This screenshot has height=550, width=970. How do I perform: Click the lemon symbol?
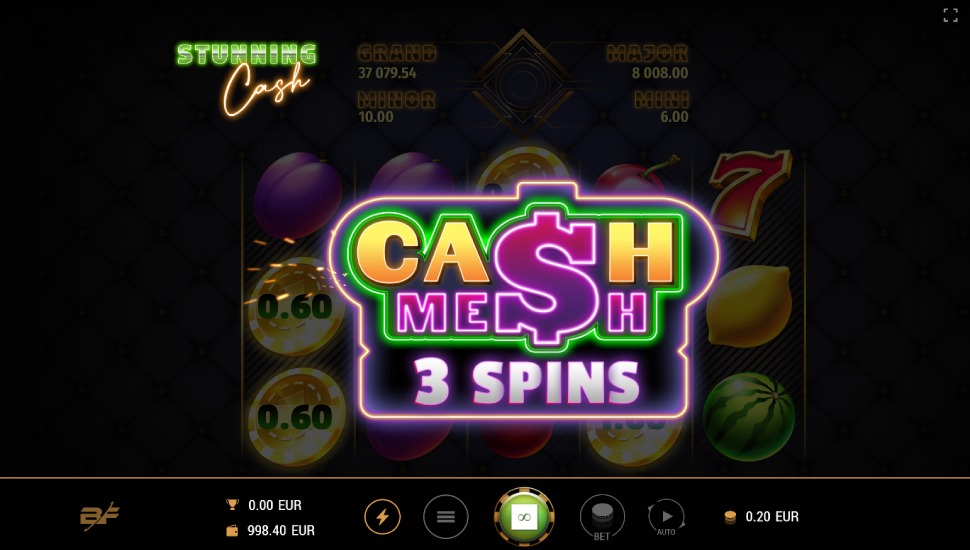[749, 305]
